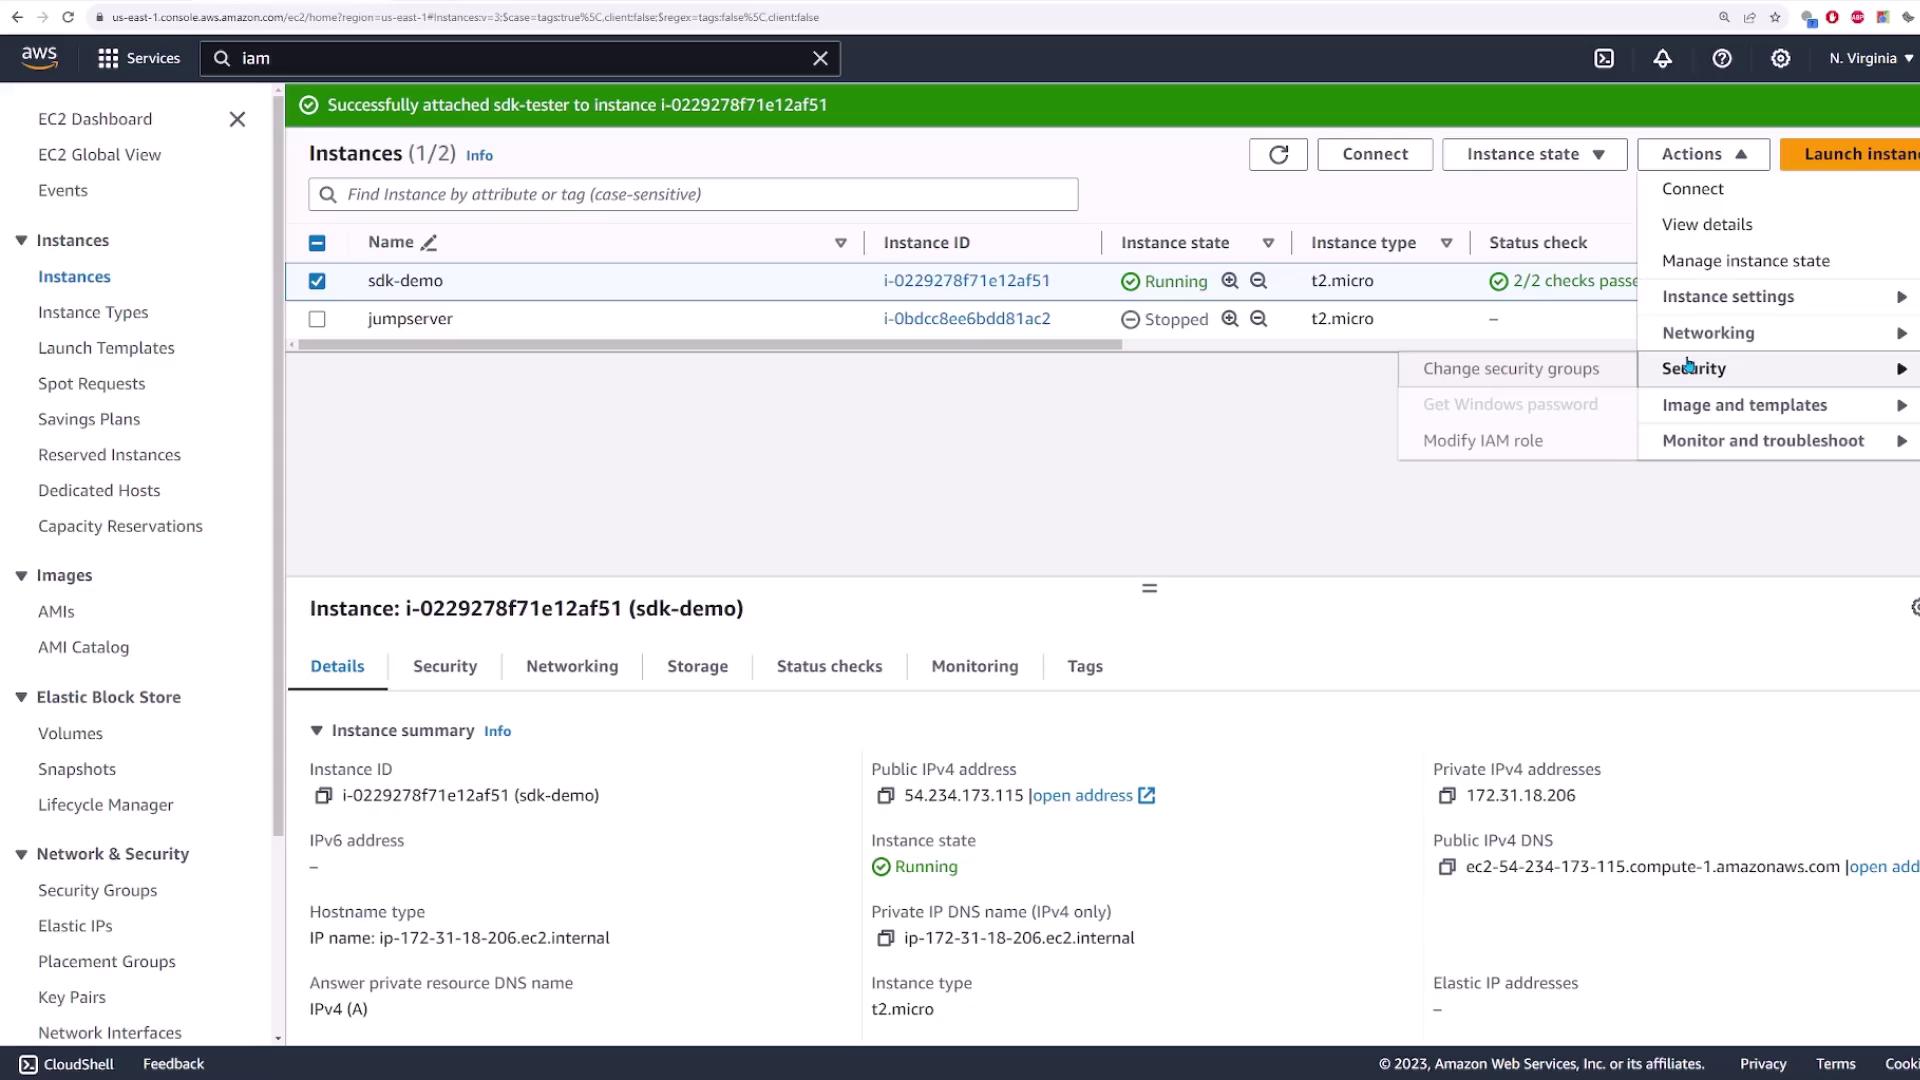Collapse the Instance summary section
Viewport: 1920px width, 1080px height.
[316, 731]
